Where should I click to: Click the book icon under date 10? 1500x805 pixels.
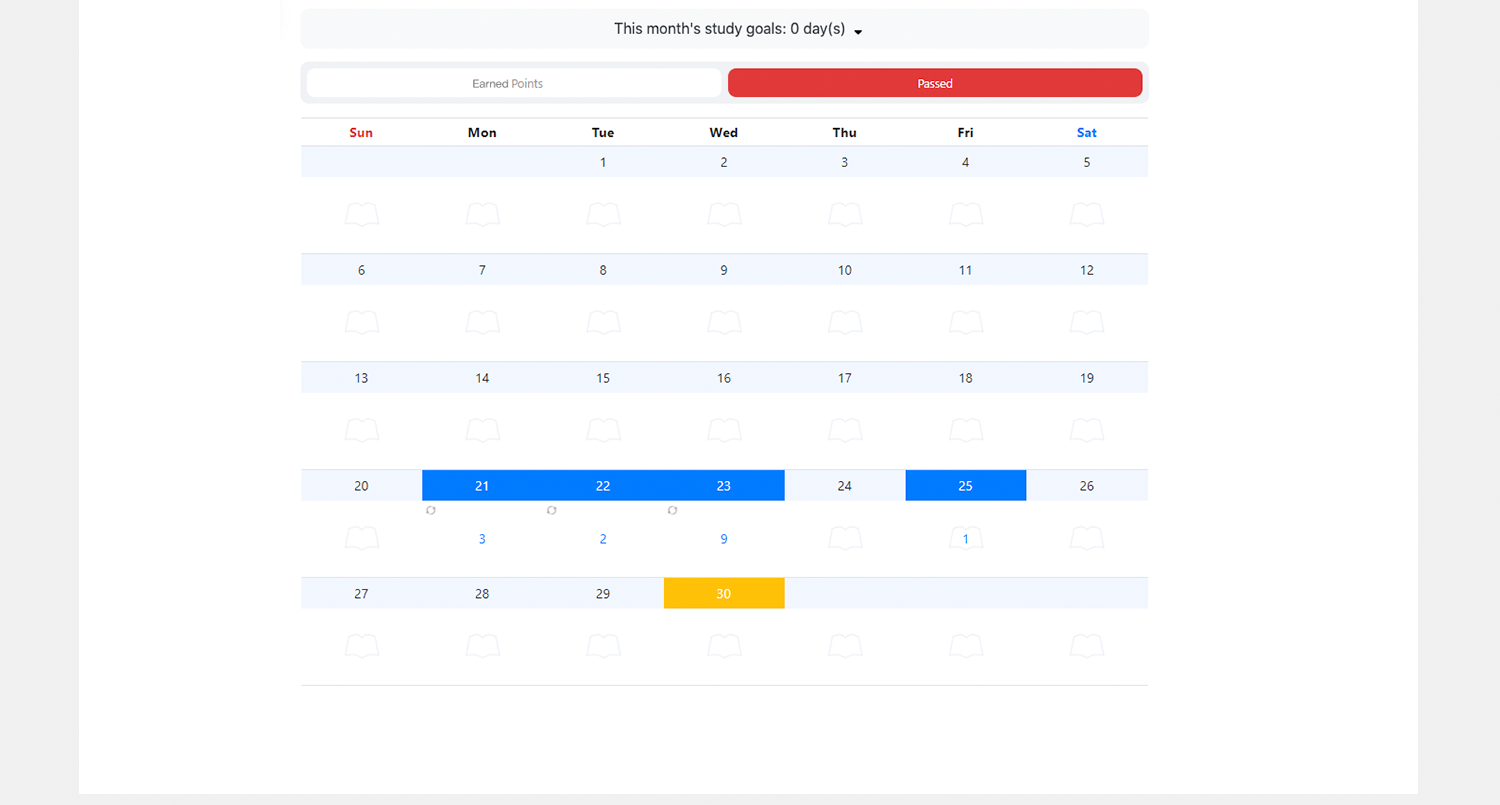[x=845, y=322]
